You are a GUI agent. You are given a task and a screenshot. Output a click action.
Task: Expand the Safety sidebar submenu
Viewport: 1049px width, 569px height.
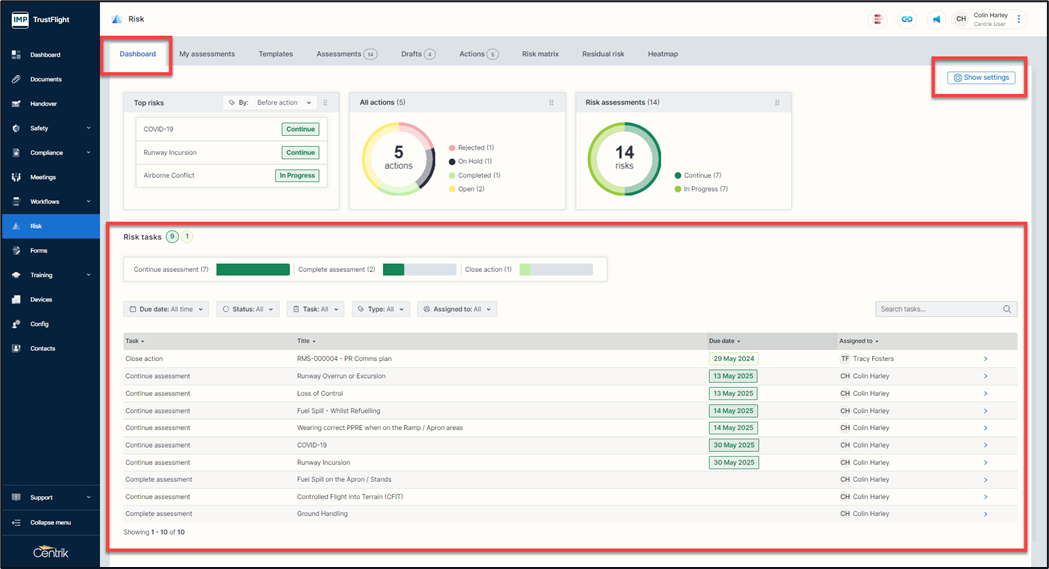pos(88,128)
